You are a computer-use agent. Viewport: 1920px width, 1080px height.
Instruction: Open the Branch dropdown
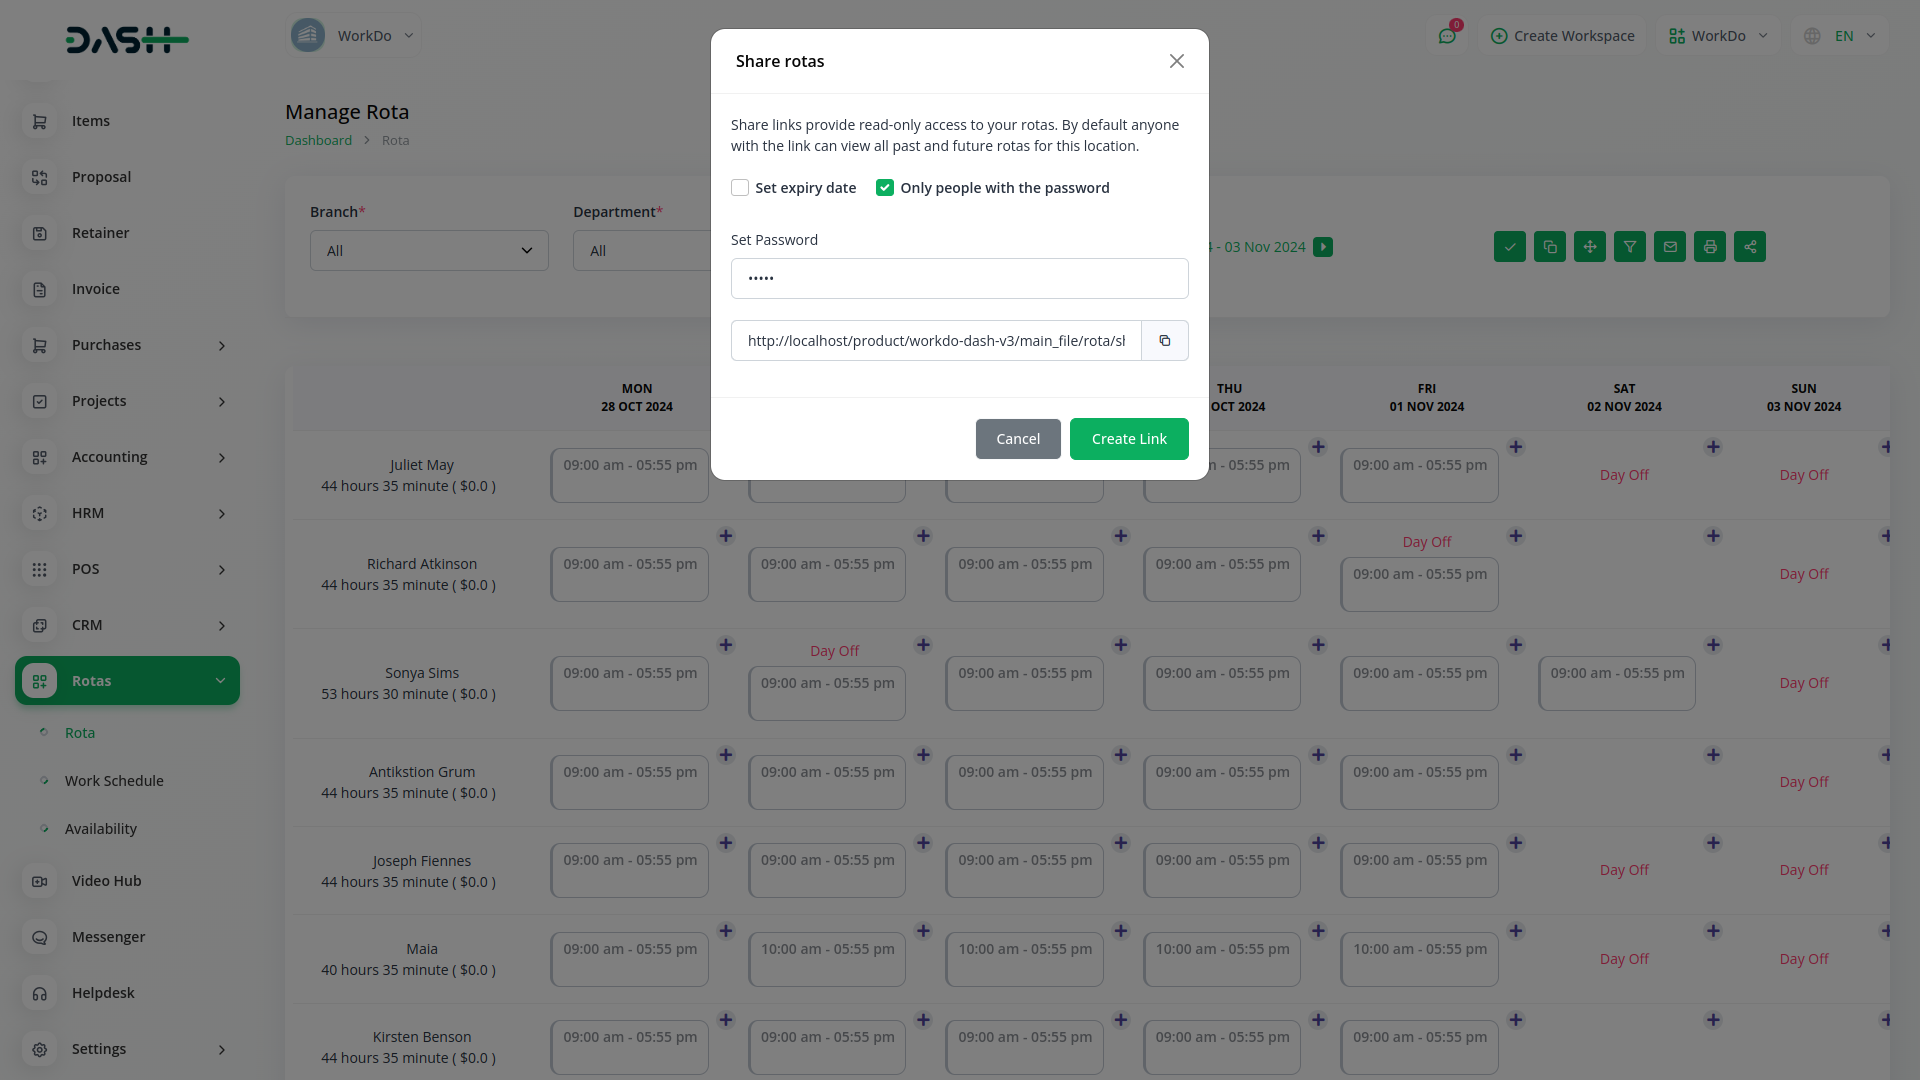pos(429,251)
